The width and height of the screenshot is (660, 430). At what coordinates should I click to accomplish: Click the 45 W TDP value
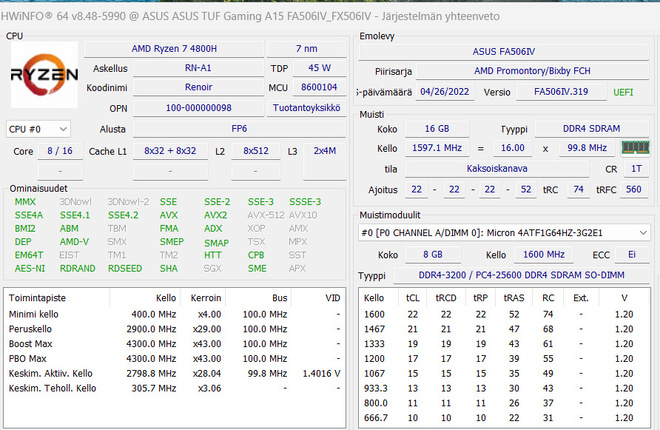coord(319,68)
